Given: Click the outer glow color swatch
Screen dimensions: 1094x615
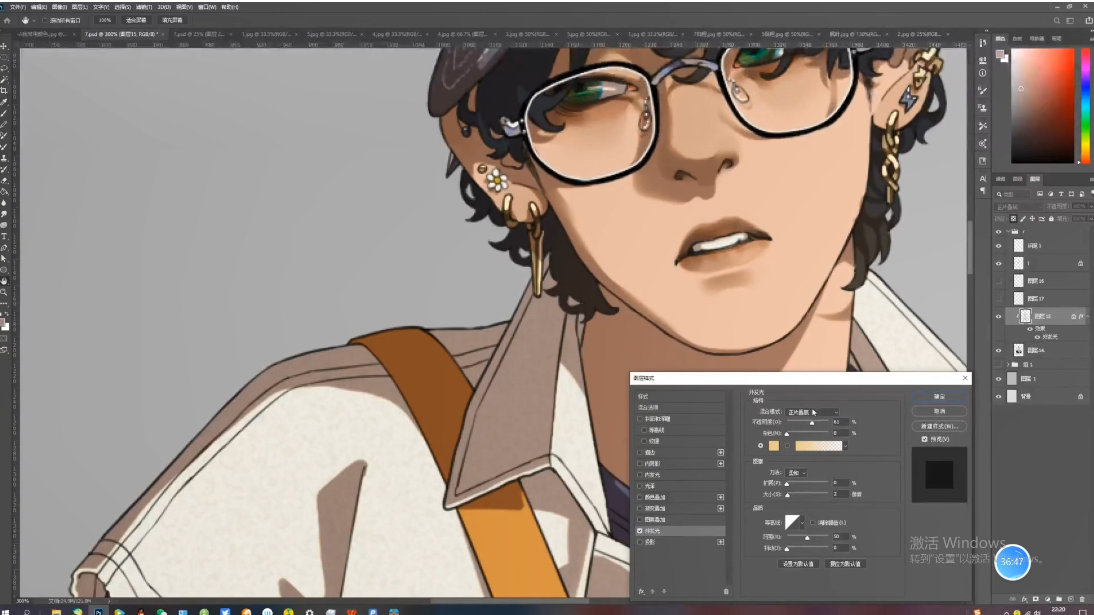Looking at the screenshot, I should 774,445.
